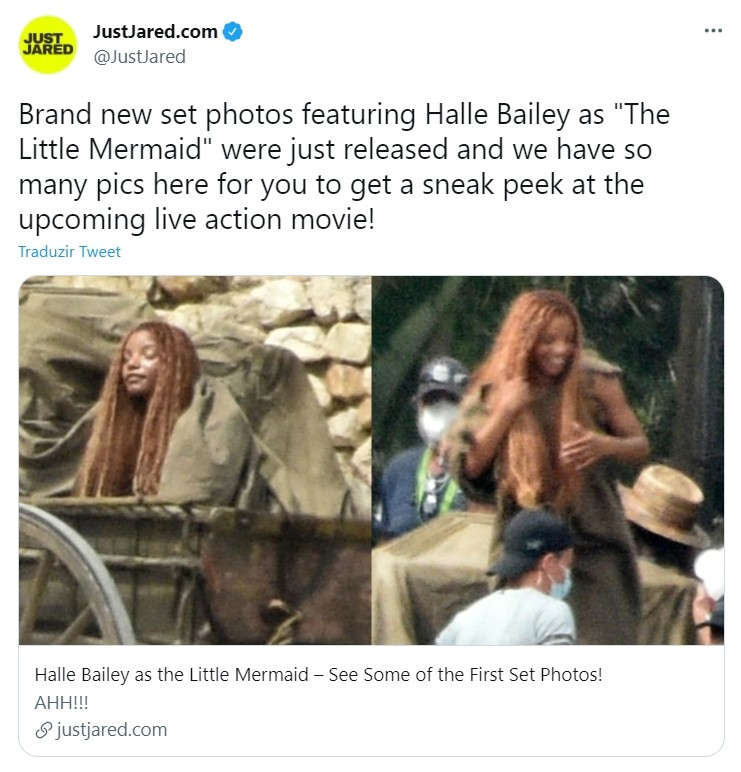741x772 pixels.
Task: Click the tweet line ending upcoming live action movie!
Action: click(x=196, y=219)
